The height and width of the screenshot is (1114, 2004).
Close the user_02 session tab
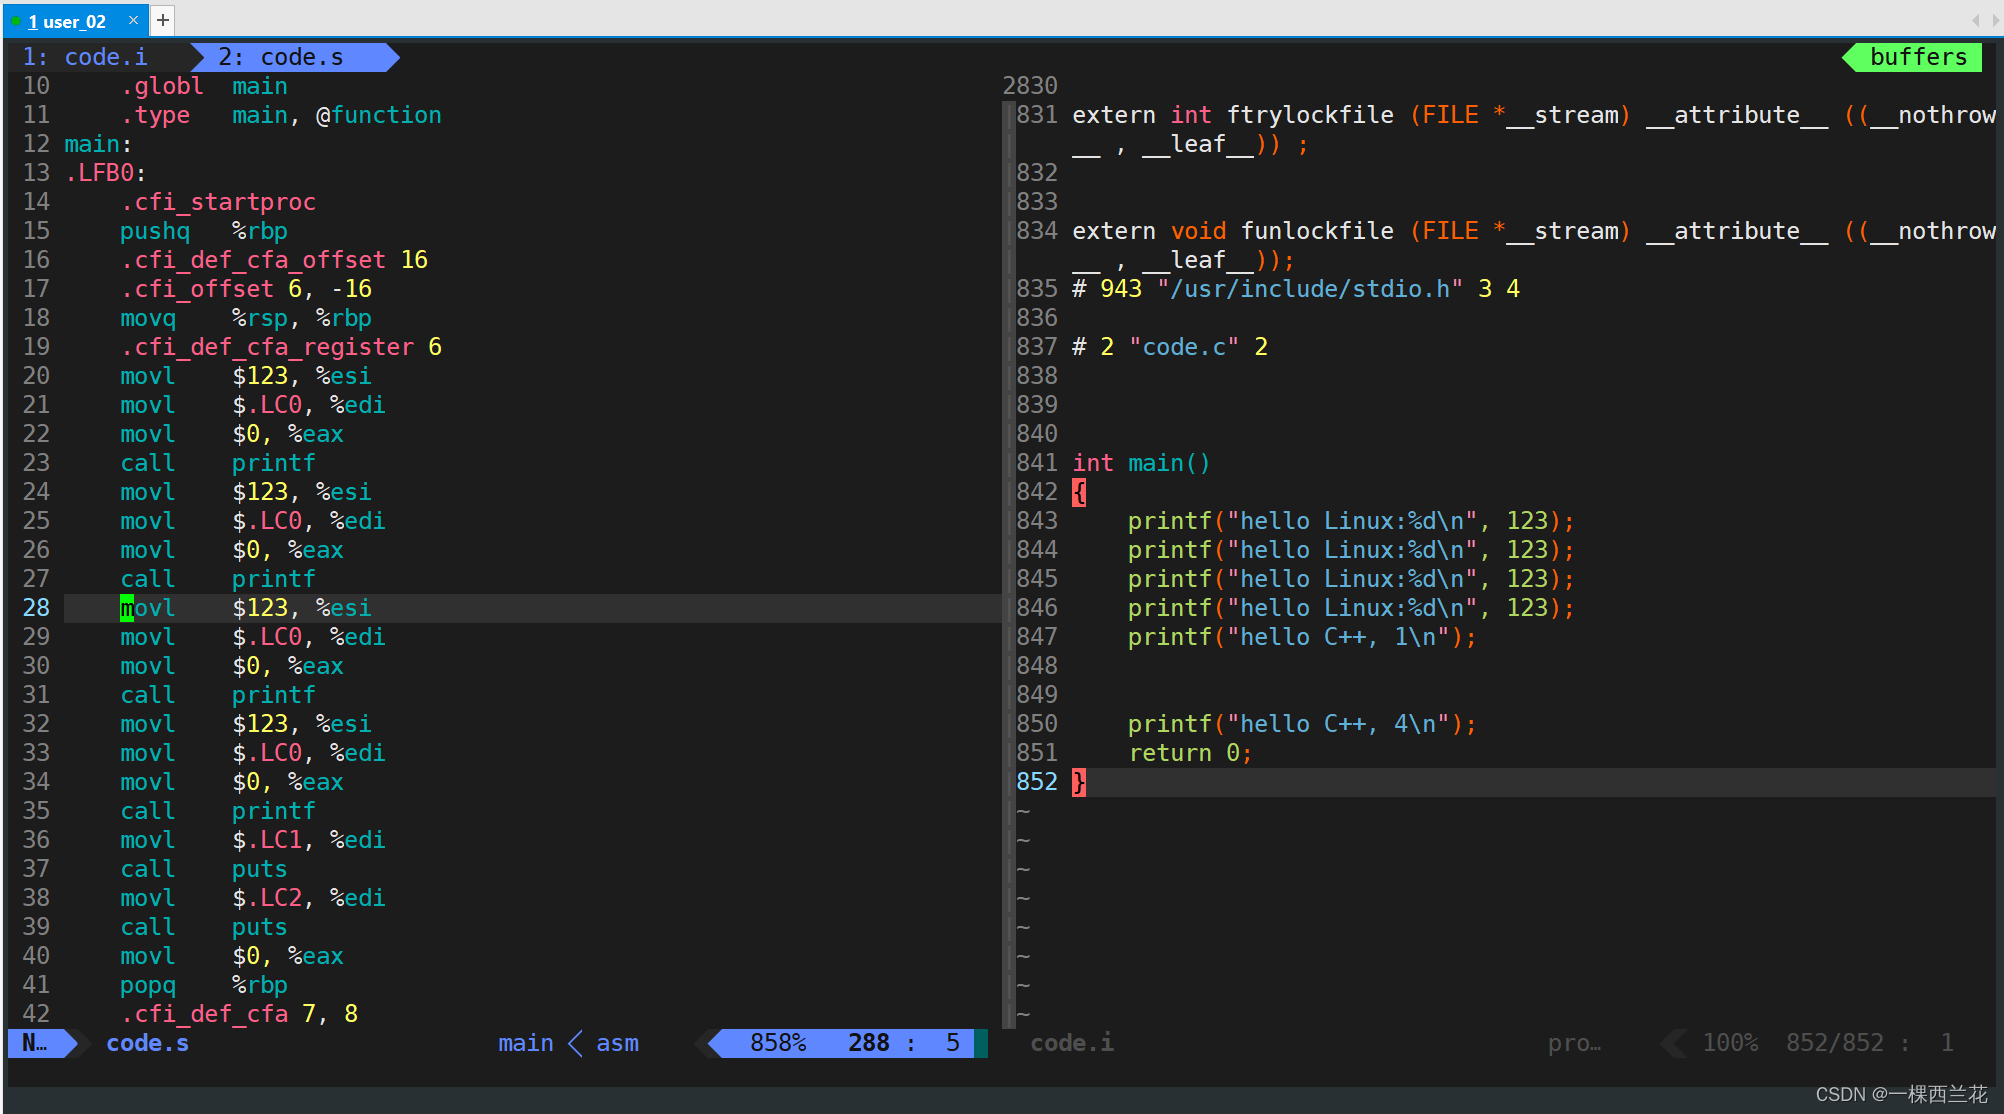point(133,20)
